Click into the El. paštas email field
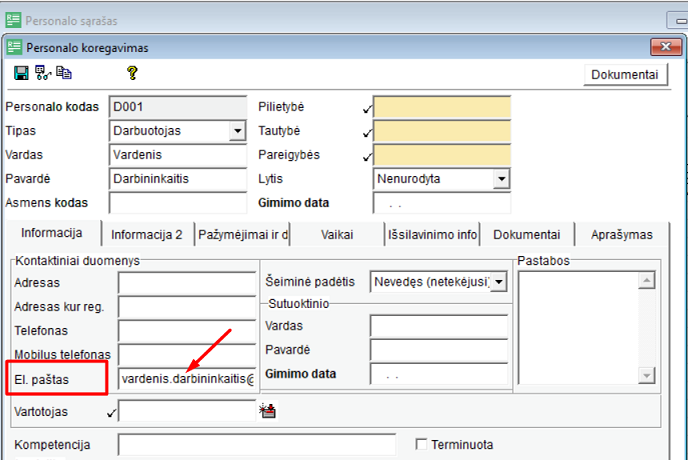 coord(186,379)
